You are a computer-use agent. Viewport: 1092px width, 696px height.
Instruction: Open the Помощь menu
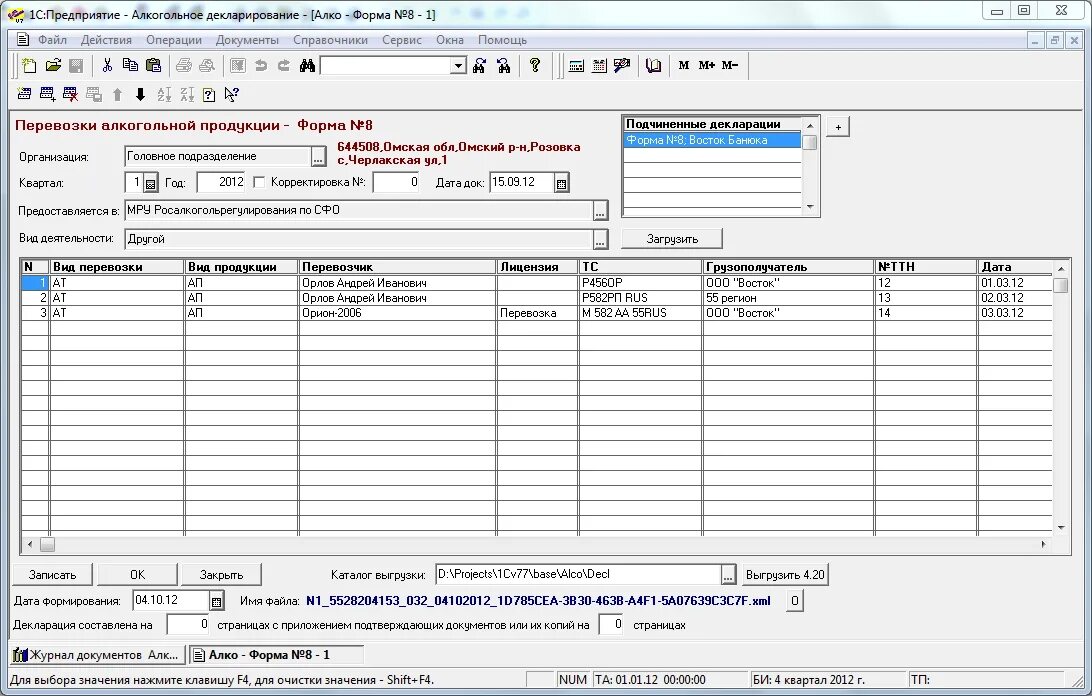[502, 40]
